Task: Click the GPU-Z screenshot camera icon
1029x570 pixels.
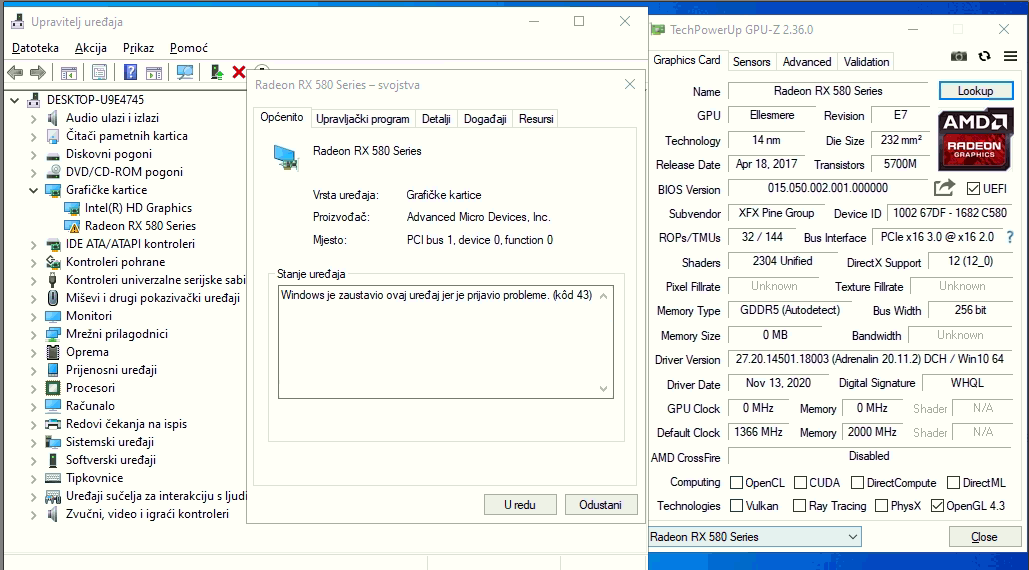Action: [x=959, y=57]
